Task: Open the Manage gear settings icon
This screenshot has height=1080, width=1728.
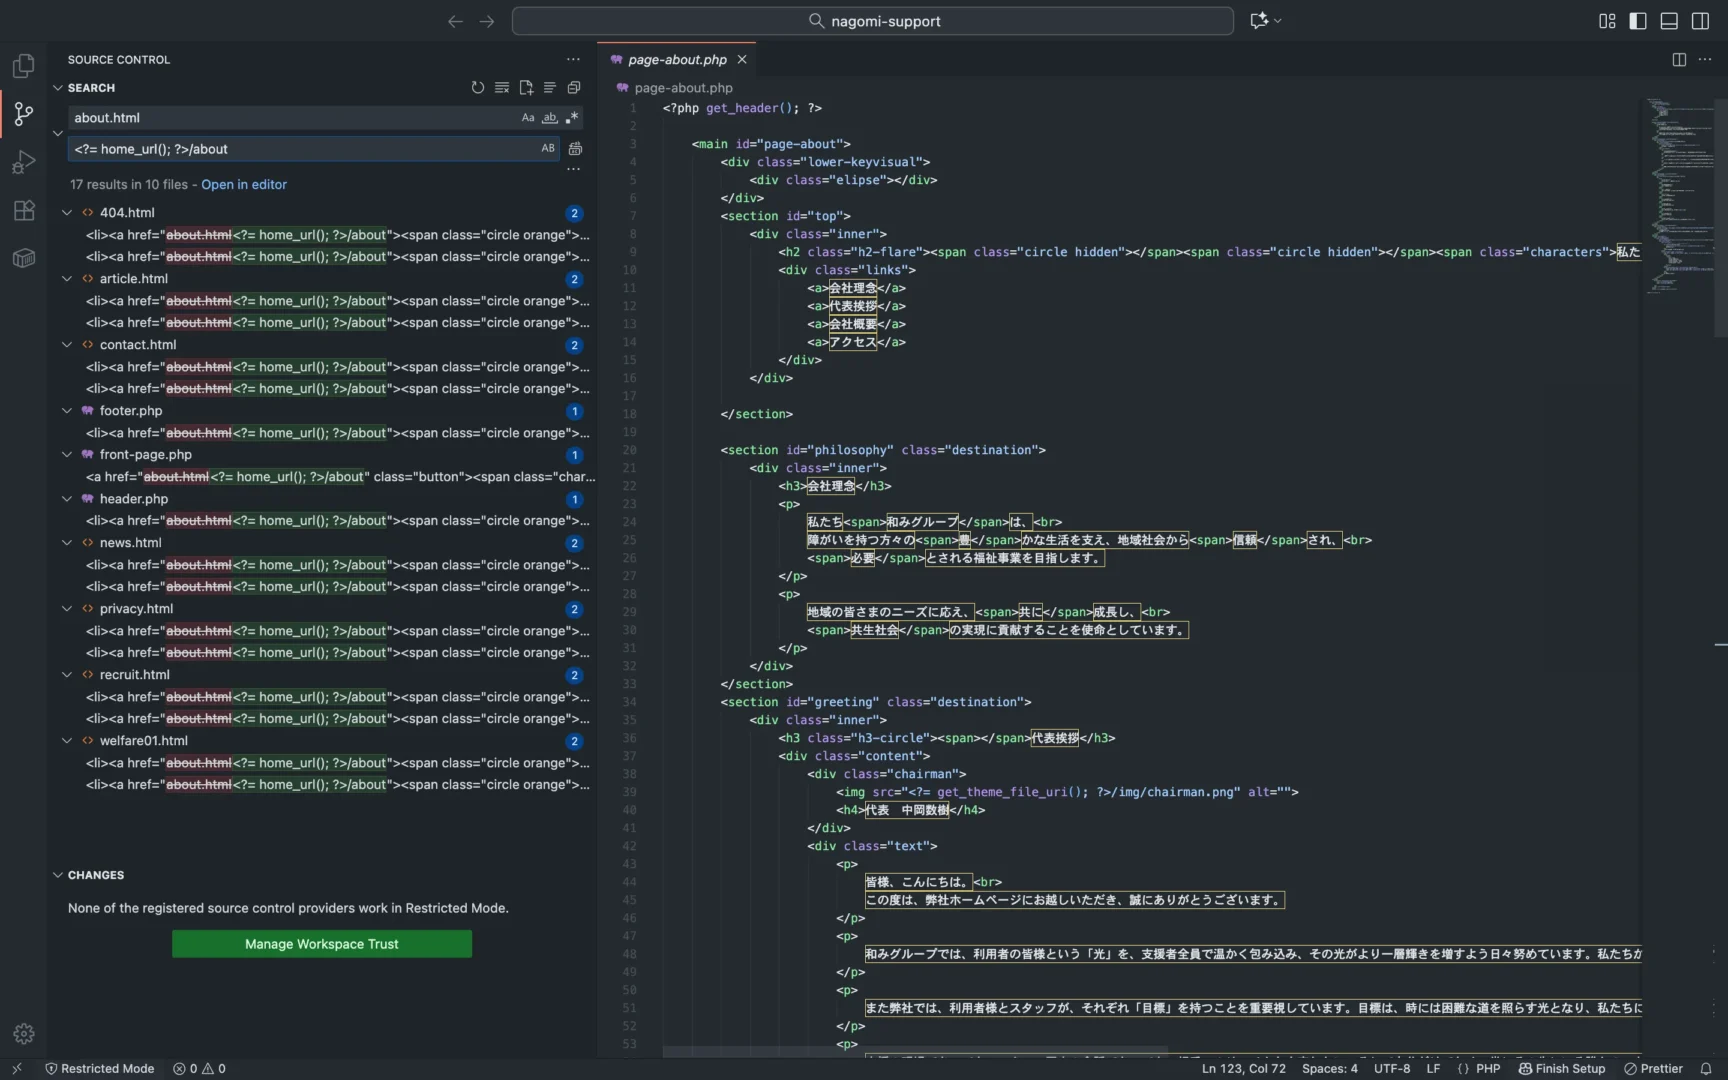Action: 24,1034
